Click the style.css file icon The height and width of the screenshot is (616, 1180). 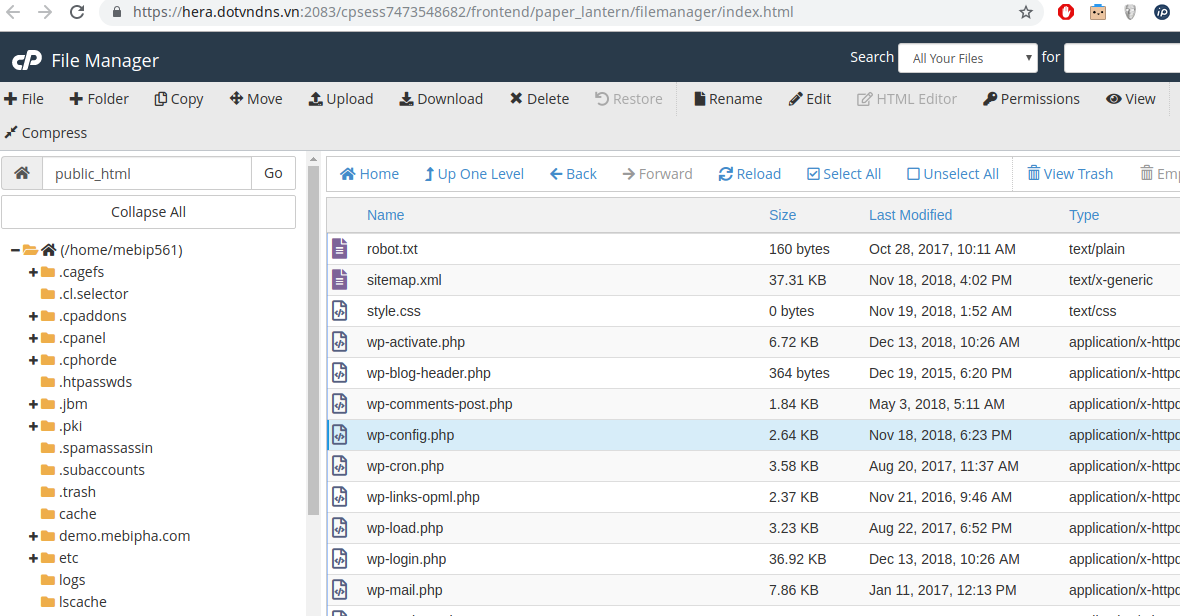coord(340,311)
